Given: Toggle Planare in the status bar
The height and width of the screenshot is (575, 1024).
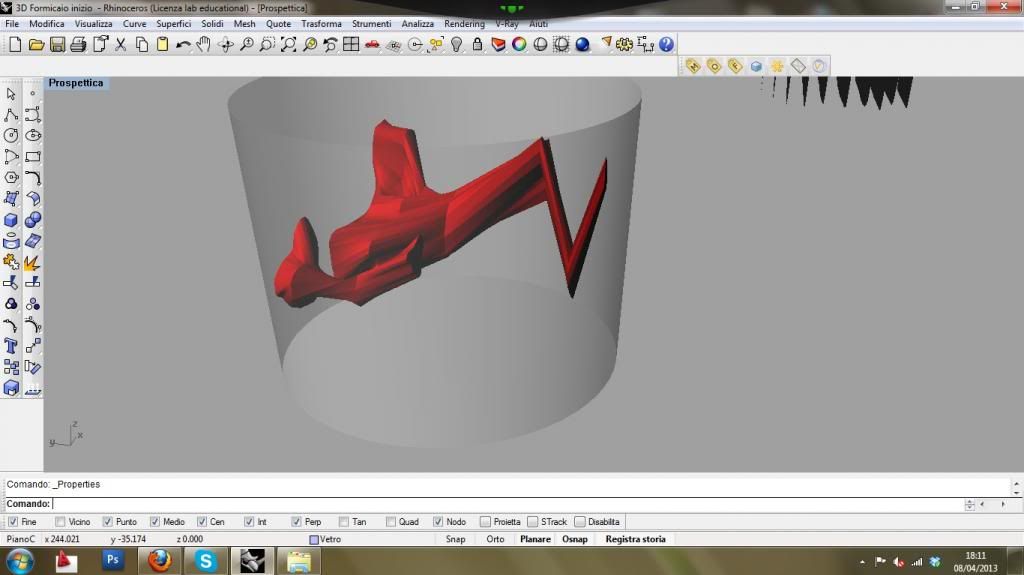Looking at the screenshot, I should point(536,539).
